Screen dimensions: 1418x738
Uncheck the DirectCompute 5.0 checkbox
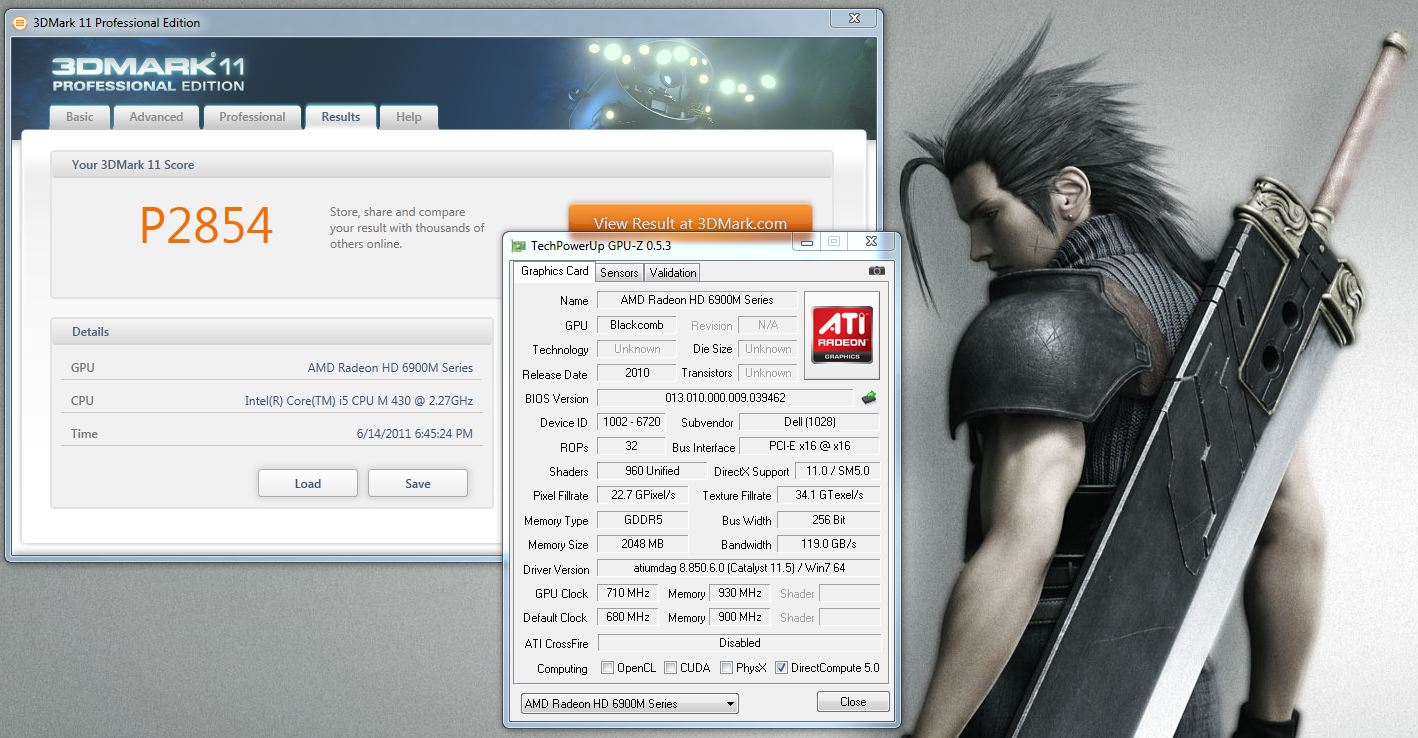coord(782,668)
